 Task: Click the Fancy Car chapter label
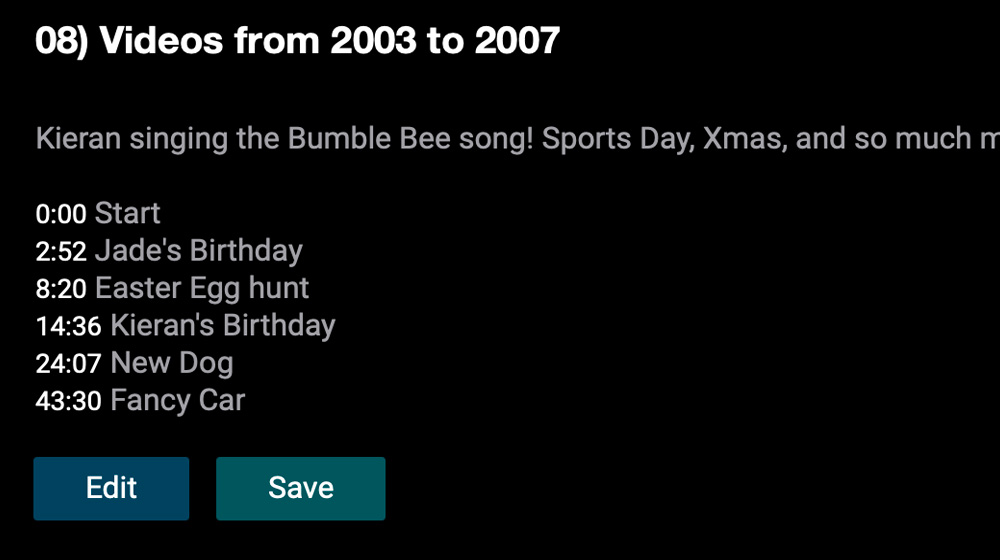(x=177, y=401)
